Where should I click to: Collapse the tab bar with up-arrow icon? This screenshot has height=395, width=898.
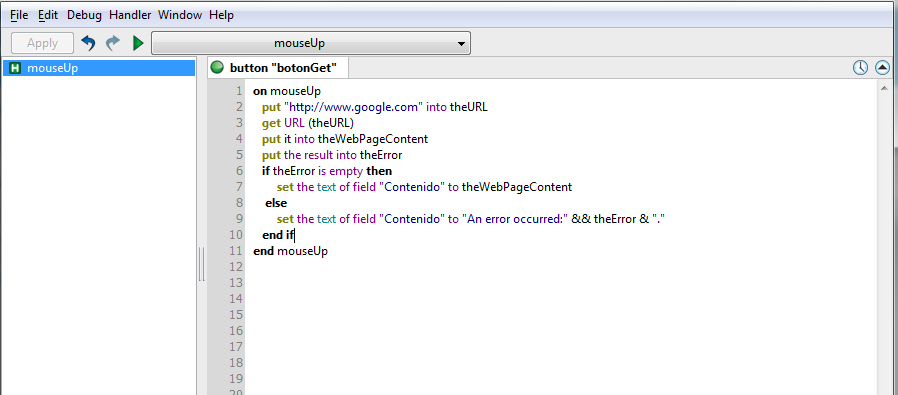pyautogui.click(x=883, y=68)
